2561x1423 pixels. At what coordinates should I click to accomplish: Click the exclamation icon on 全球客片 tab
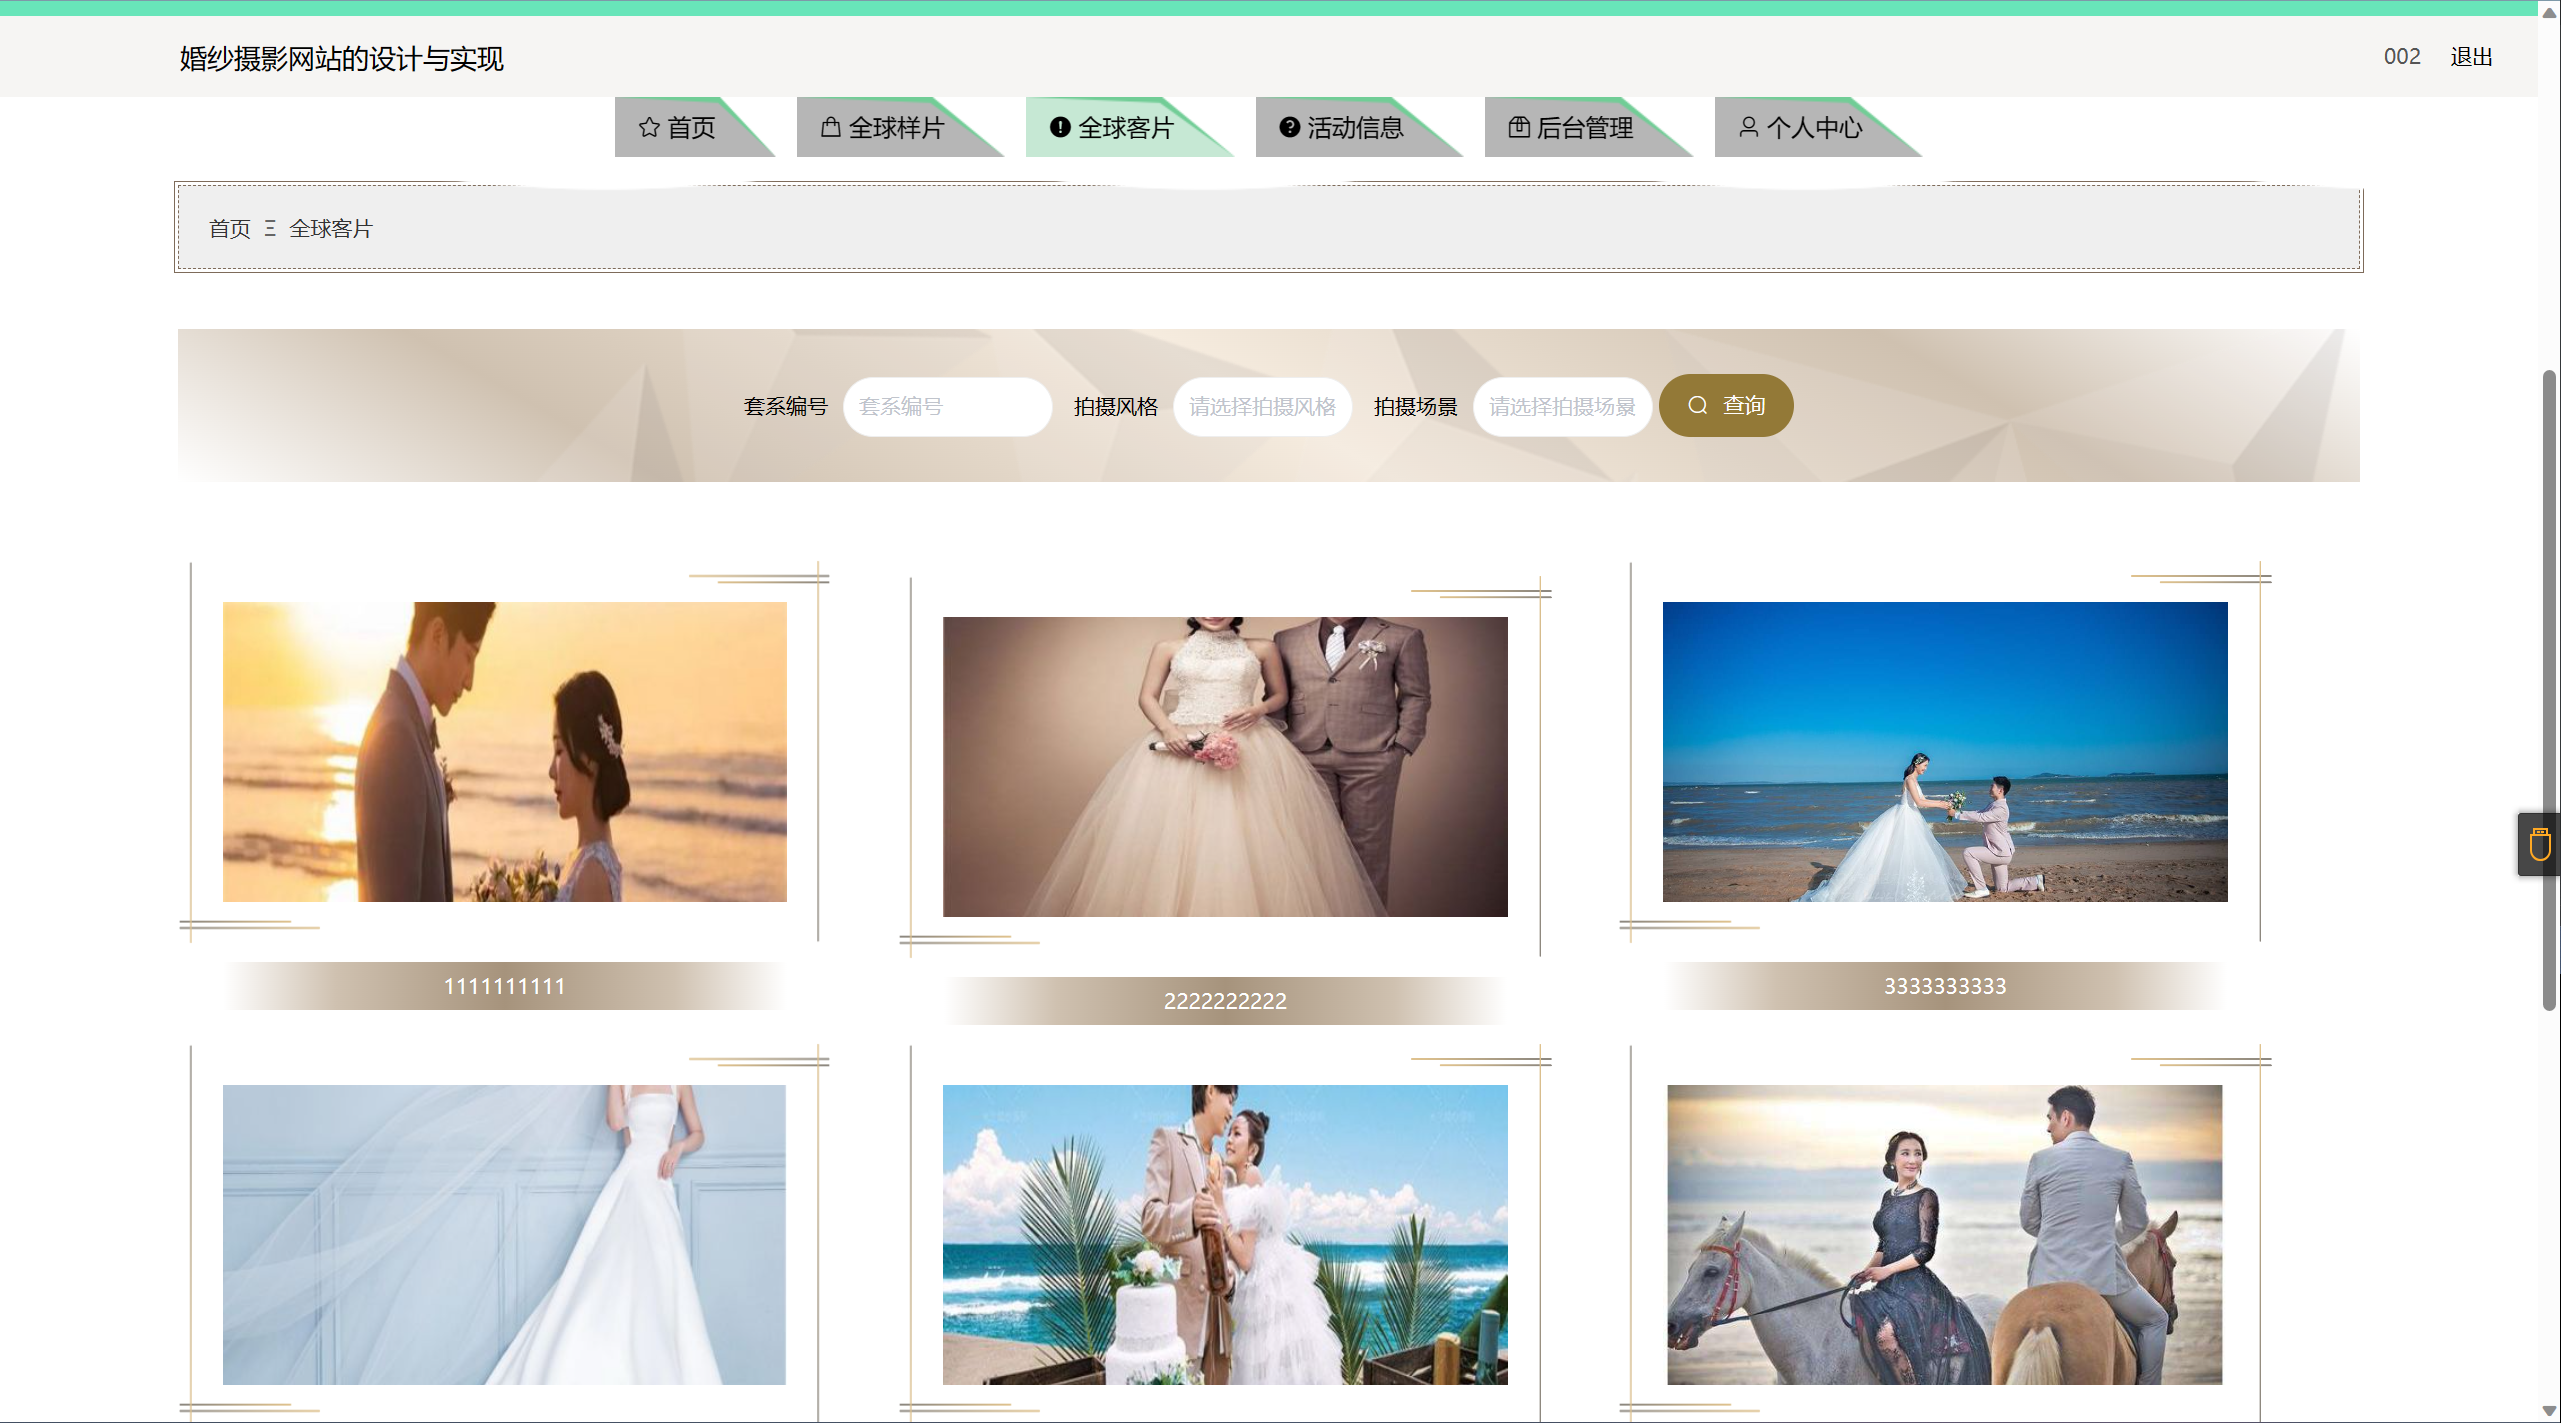pyautogui.click(x=1060, y=127)
